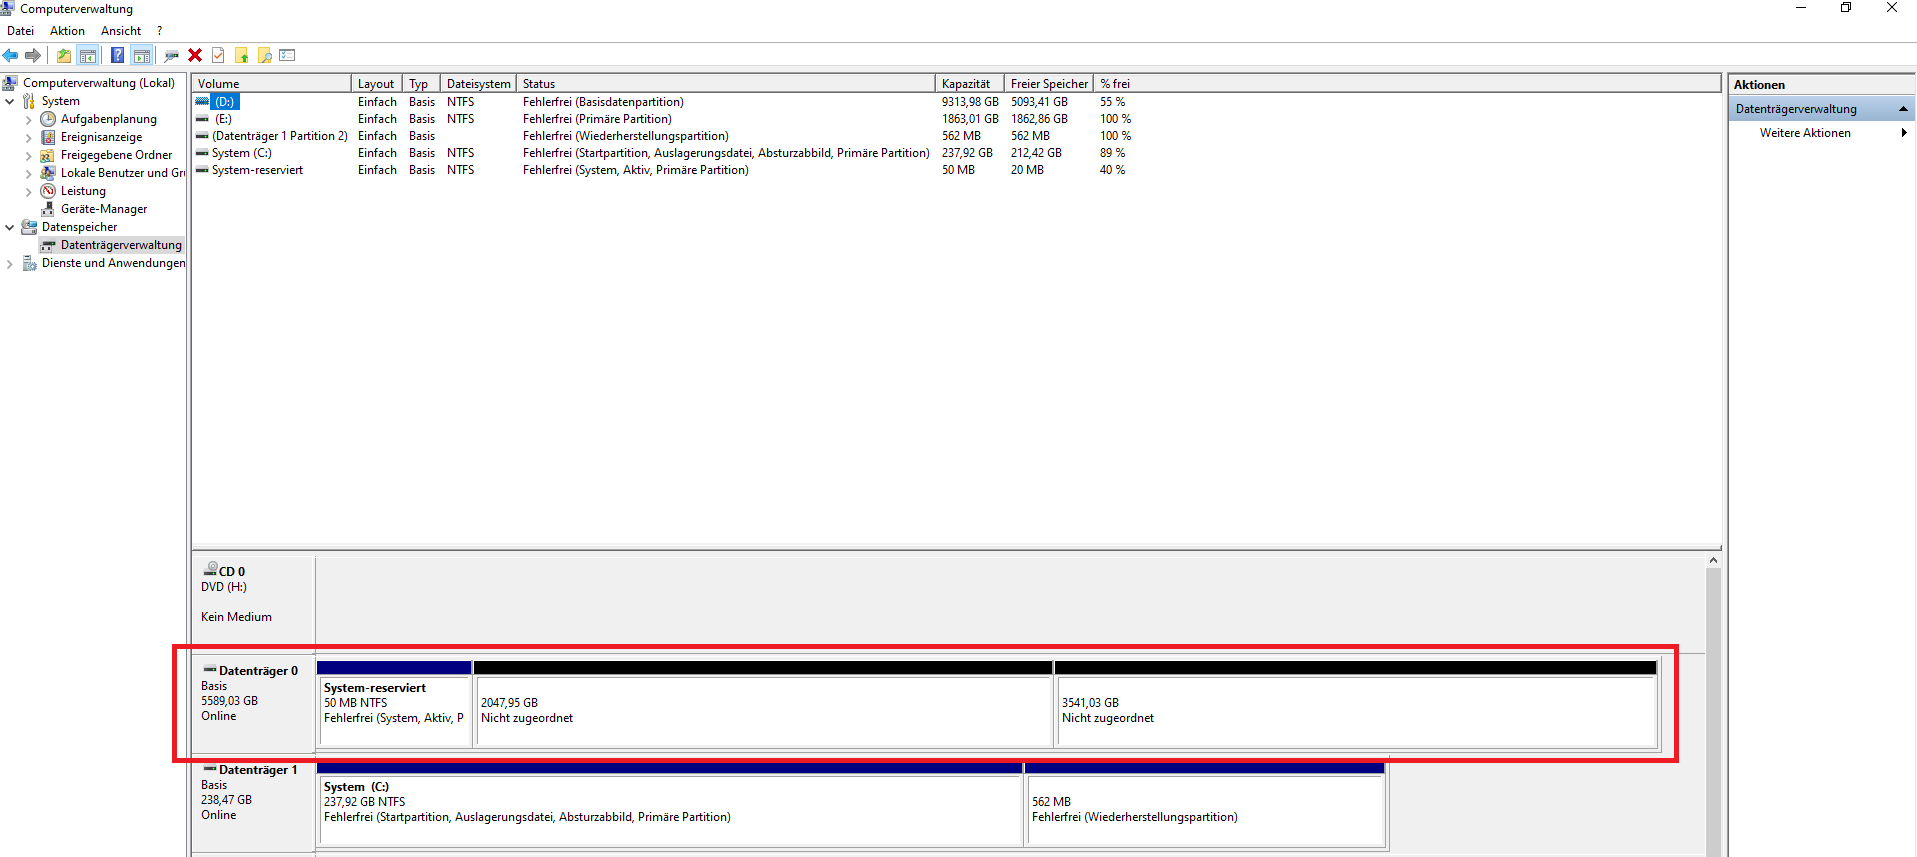This screenshot has height=857, width=1917.
Task: Click Datenspeicher icon in tree
Action: pyautogui.click(x=29, y=227)
